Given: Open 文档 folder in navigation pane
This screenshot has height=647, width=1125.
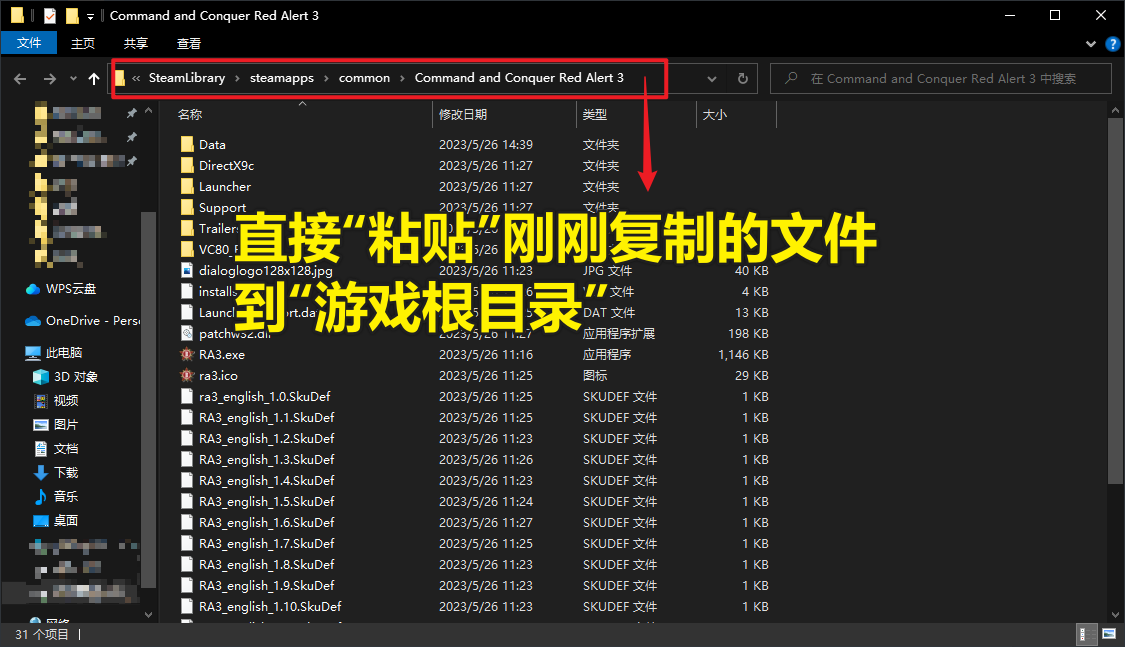Looking at the screenshot, I should click(x=65, y=448).
